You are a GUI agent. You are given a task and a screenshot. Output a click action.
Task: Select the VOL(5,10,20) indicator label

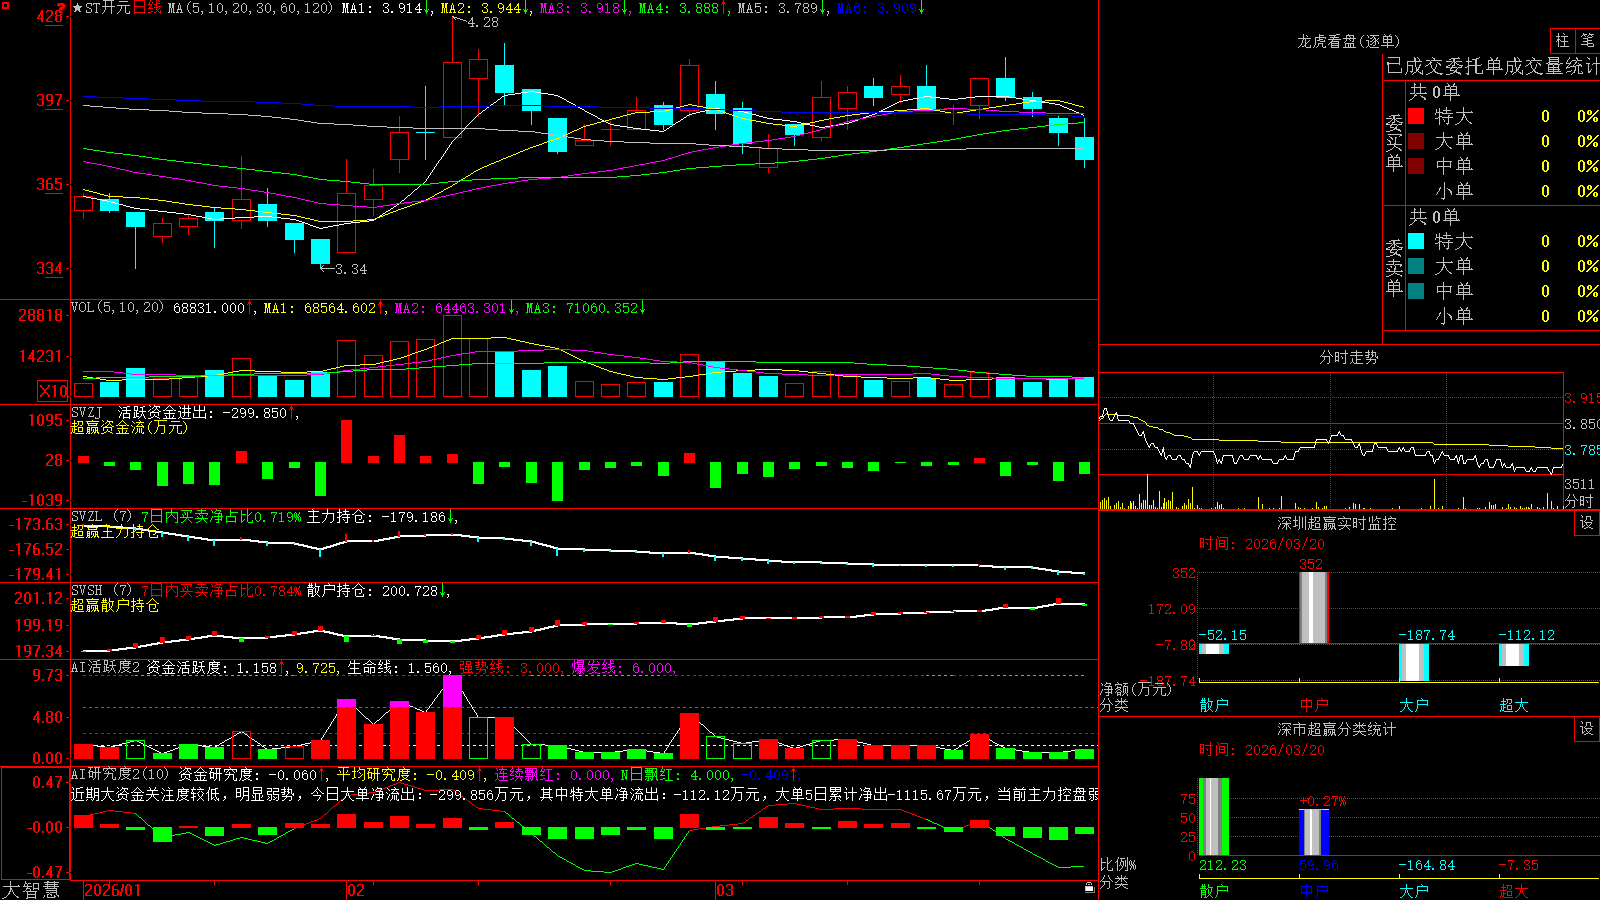pyautogui.click(x=118, y=308)
